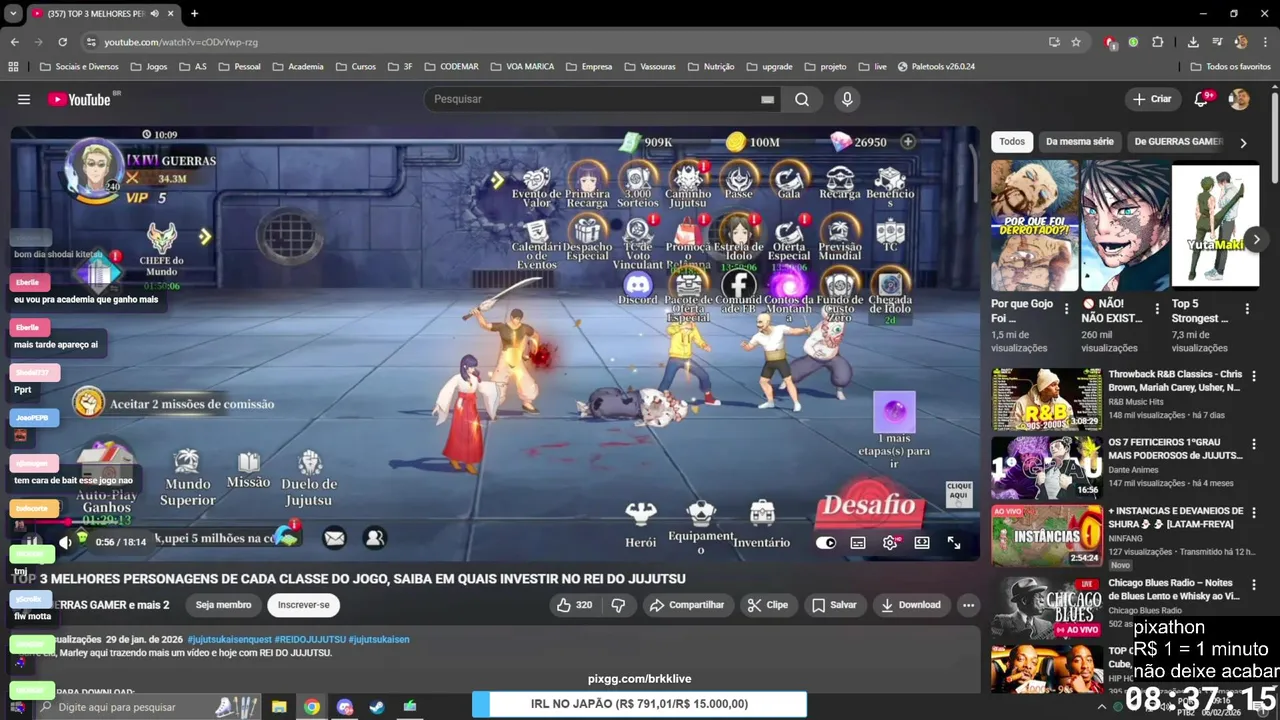Open the Chicago Blues Radio live thumbnail
1280x720 pixels.
1047,607
